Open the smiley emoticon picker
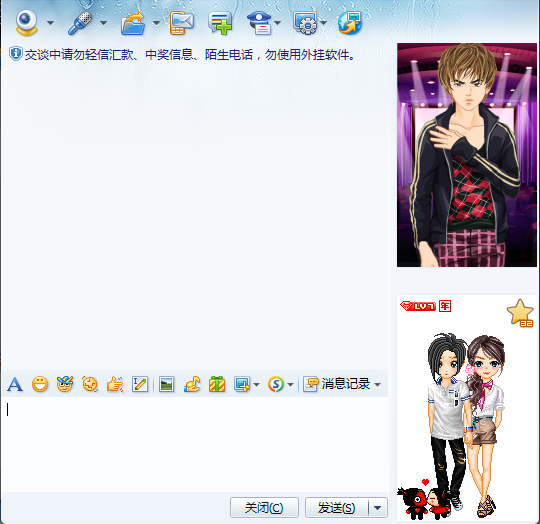Image resolution: width=540 pixels, height=524 pixels. [40, 384]
